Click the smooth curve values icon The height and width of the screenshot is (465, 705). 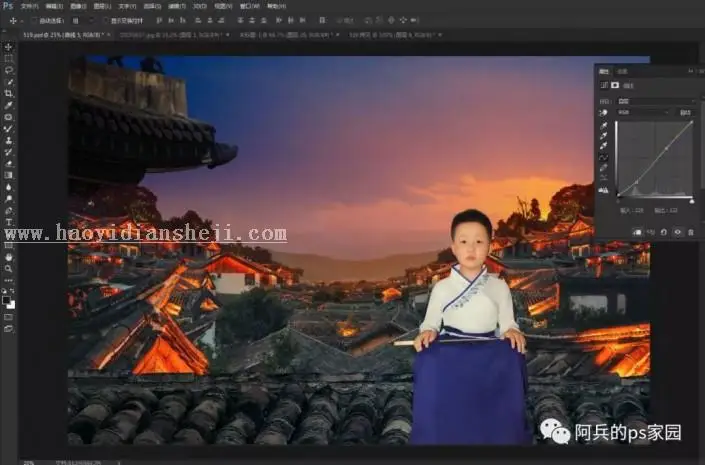click(x=603, y=178)
